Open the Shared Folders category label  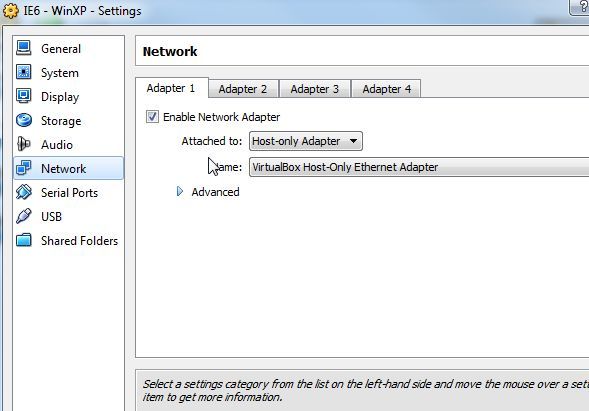click(79, 241)
